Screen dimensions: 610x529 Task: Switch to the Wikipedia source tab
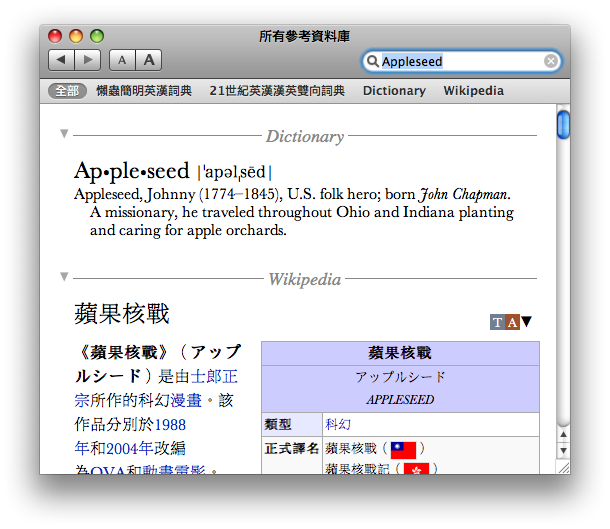coord(473,91)
